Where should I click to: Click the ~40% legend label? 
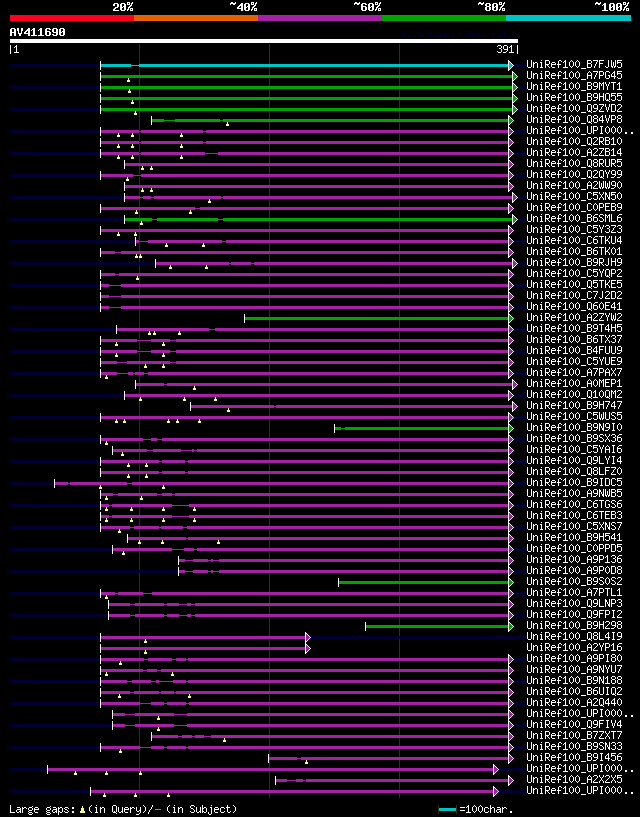[243, 7]
